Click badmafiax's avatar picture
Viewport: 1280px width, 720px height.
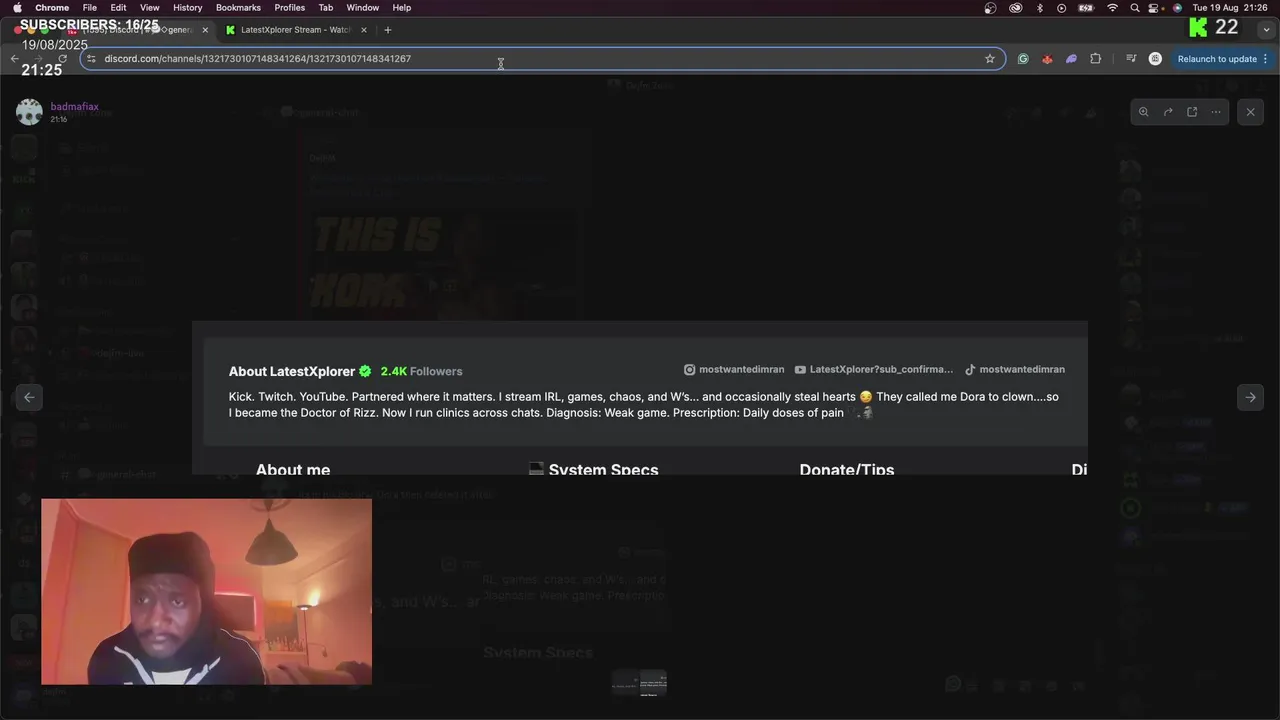[29, 112]
